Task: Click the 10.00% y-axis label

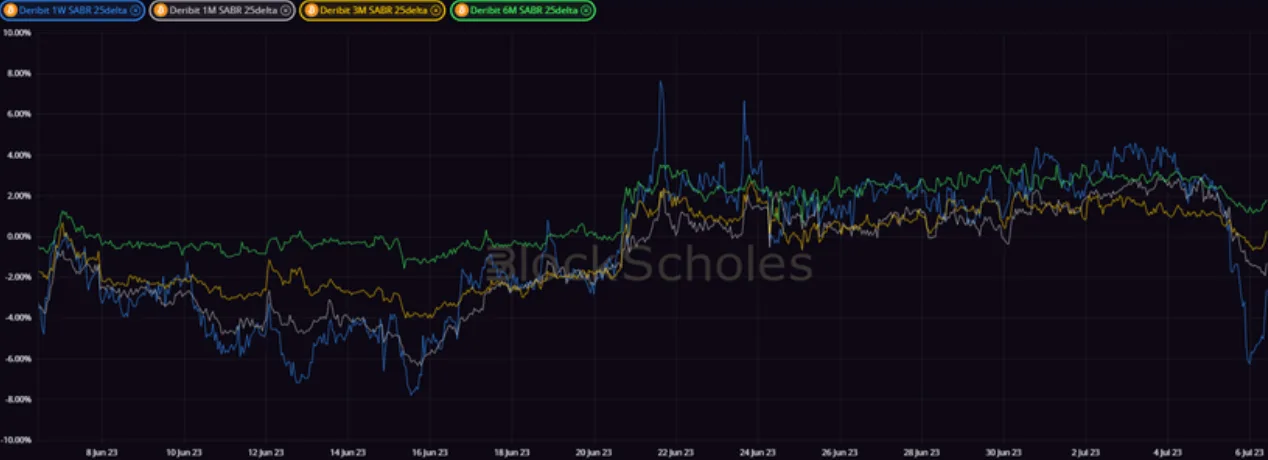Action: (17, 32)
